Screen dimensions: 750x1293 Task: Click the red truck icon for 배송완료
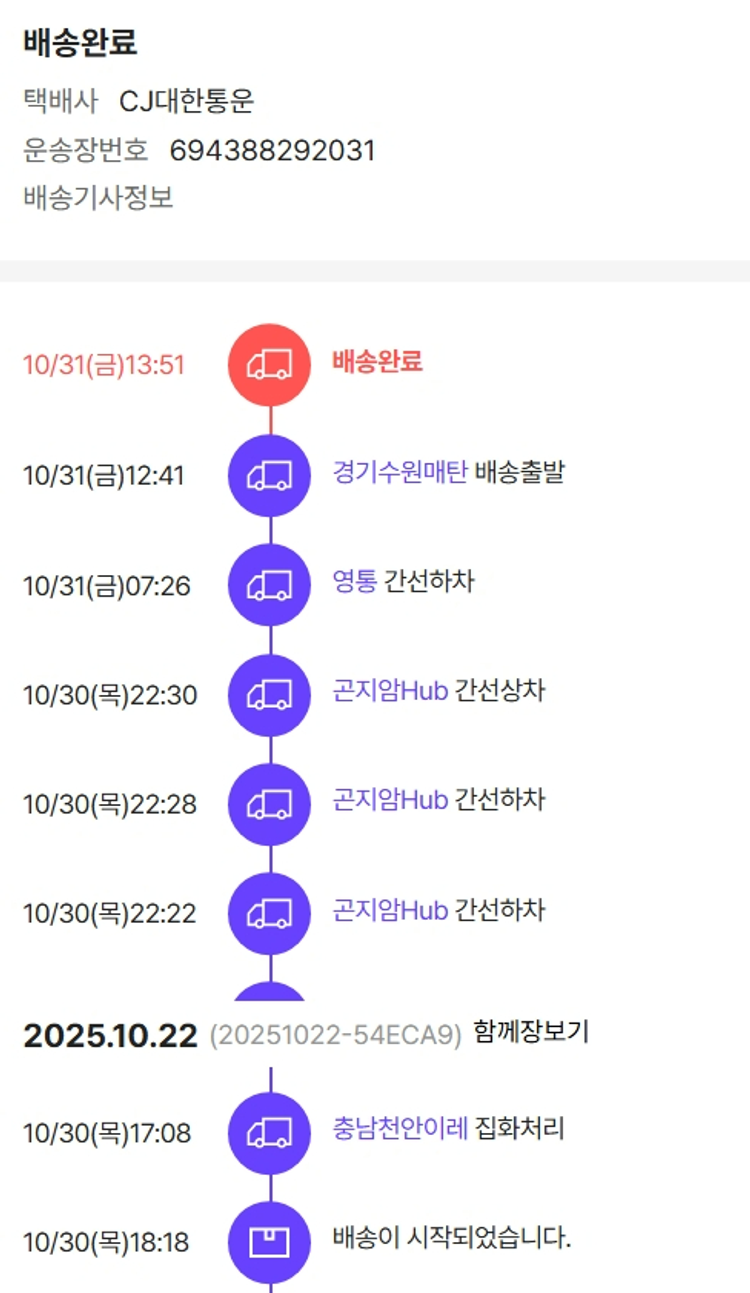pyautogui.click(x=270, y=365)
